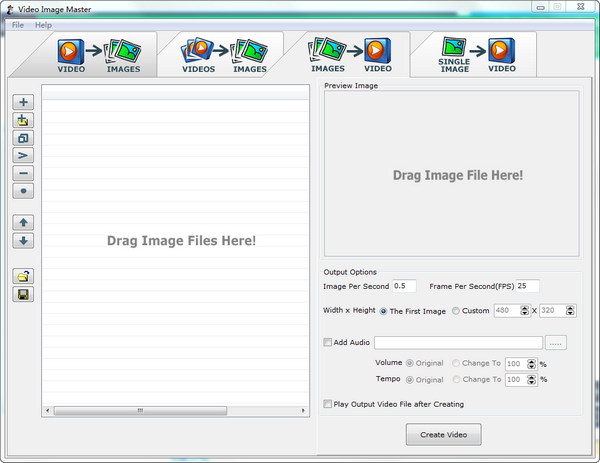Select the Custom size radio button
Image resolution: width=600 pixels, height=463 pixels.
tap(456, 311)
